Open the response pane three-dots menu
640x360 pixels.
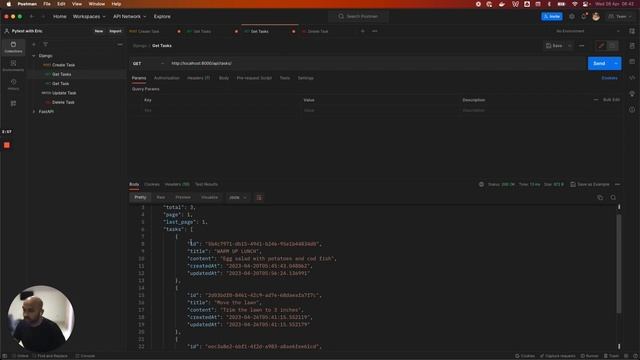click(x=618, y=184)
